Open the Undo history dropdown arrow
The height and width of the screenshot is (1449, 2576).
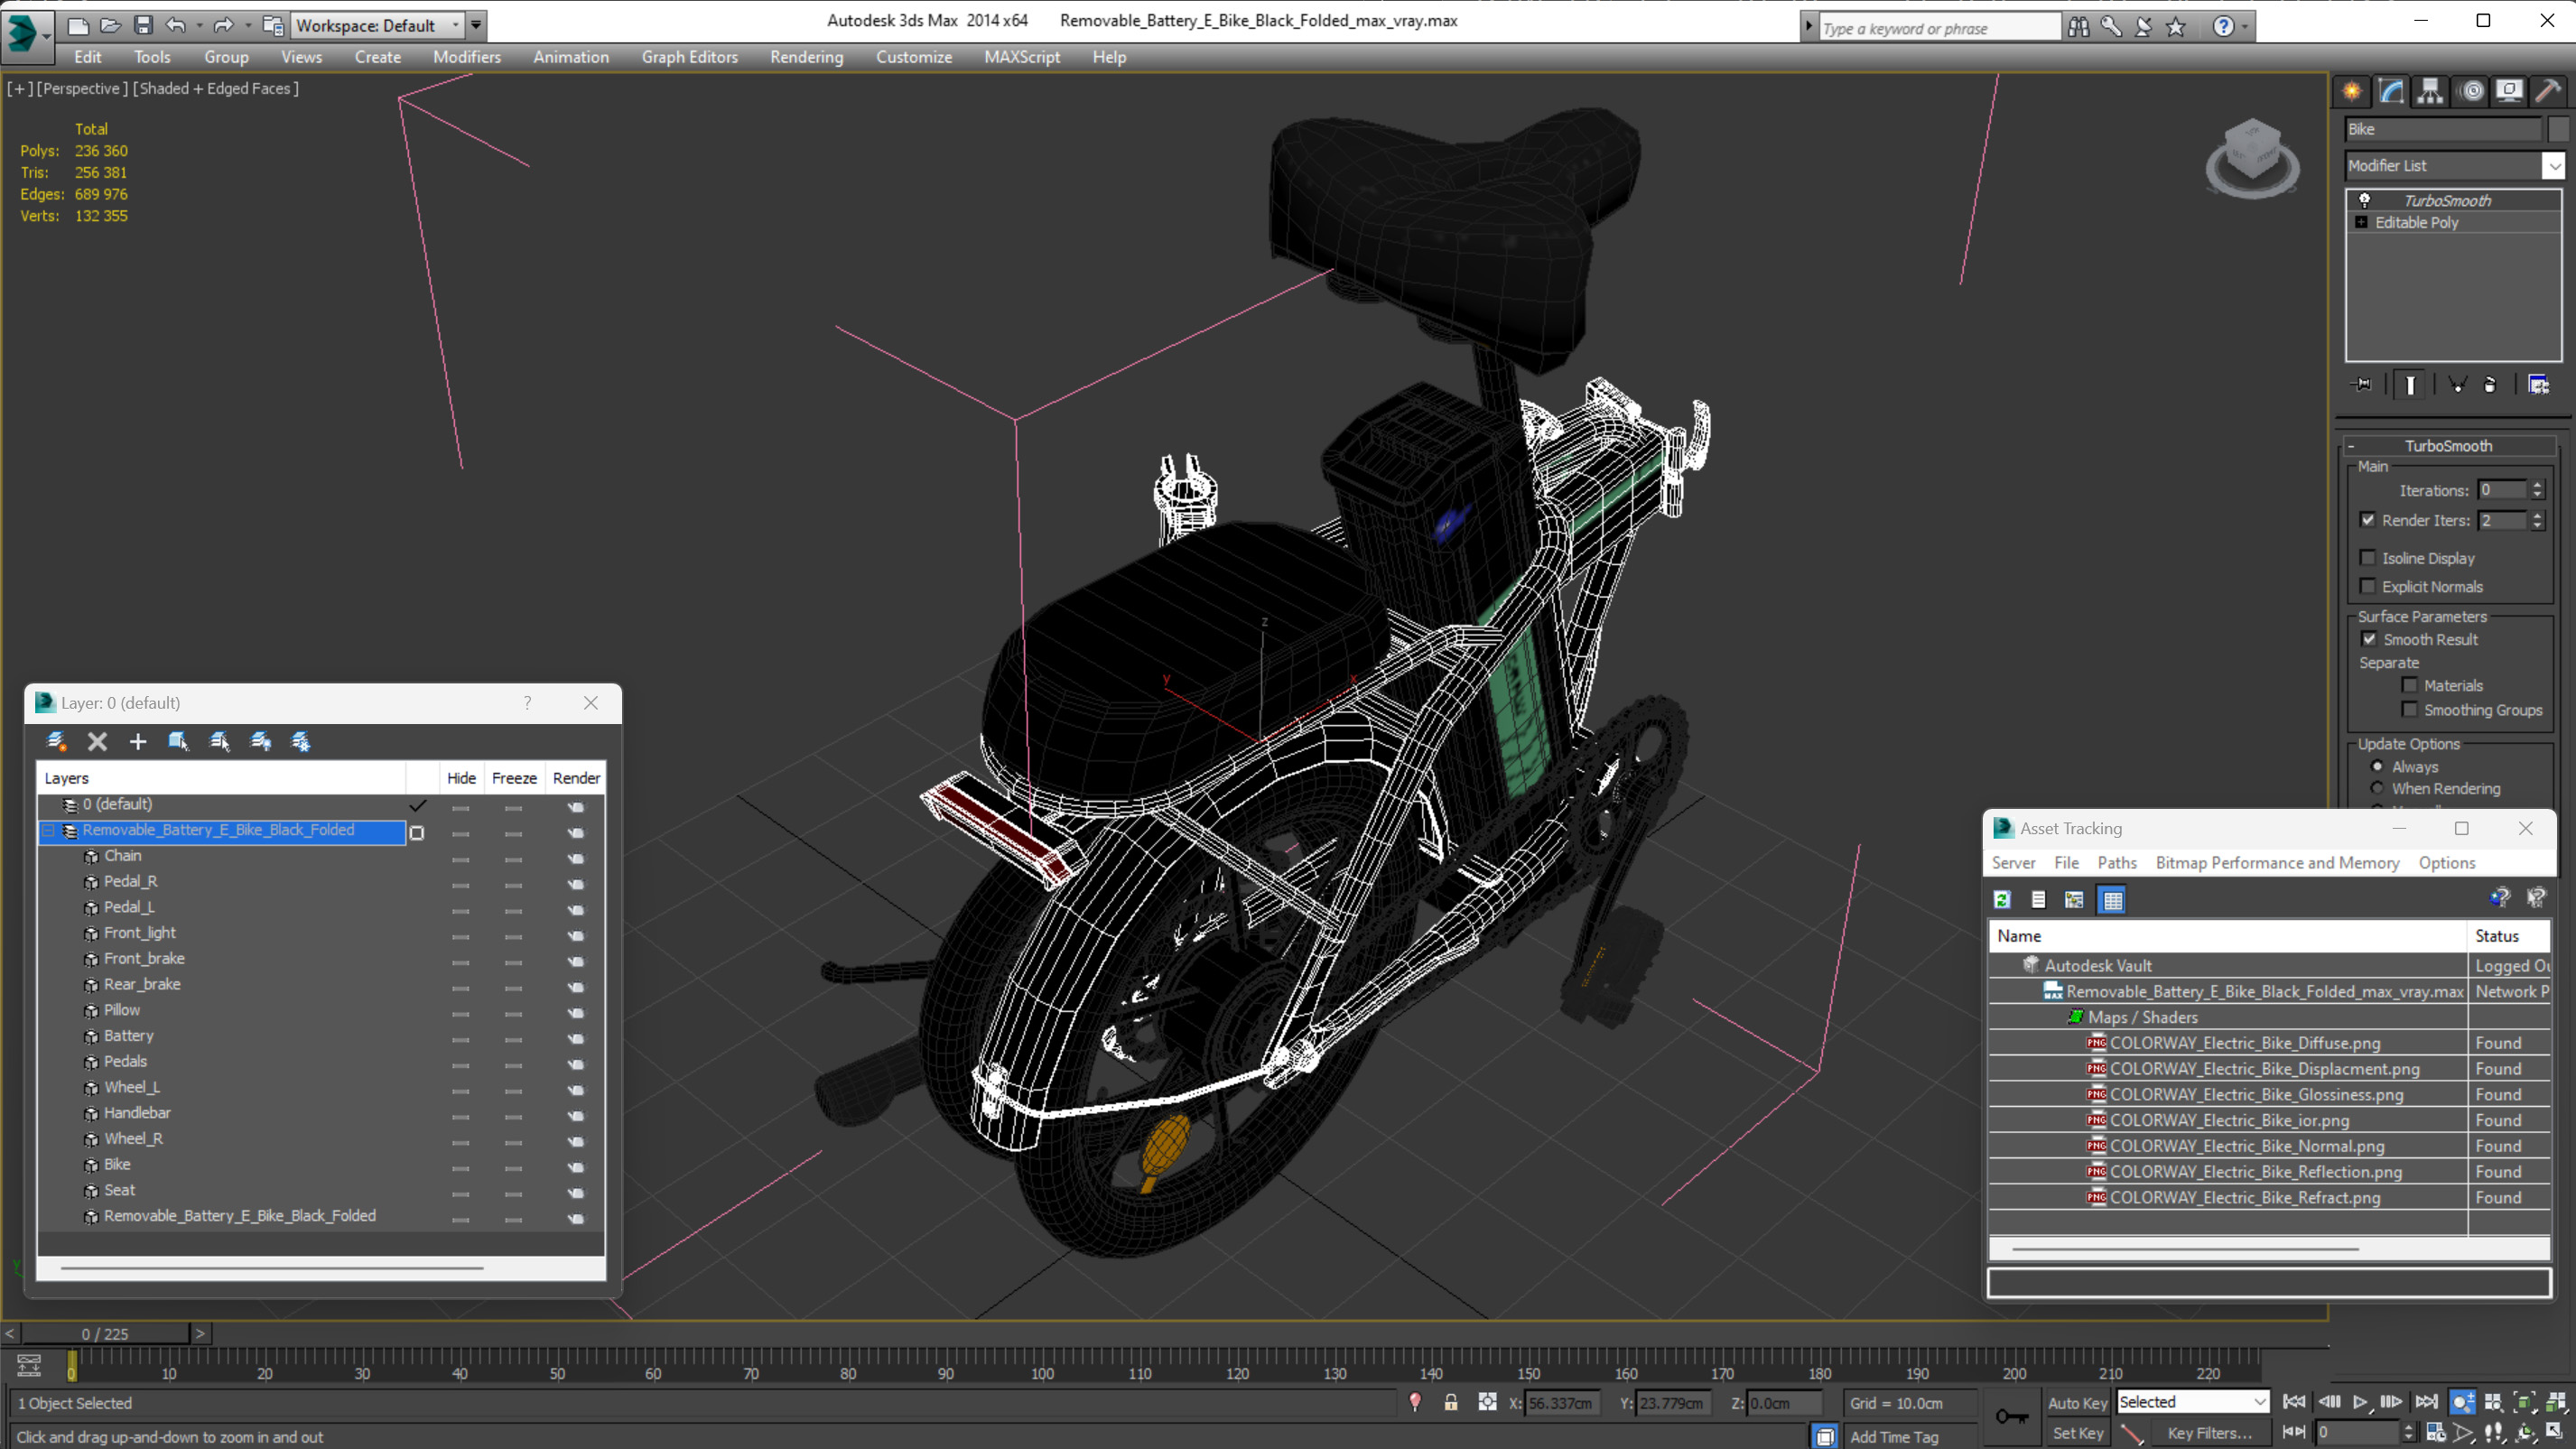coord(199,25)
